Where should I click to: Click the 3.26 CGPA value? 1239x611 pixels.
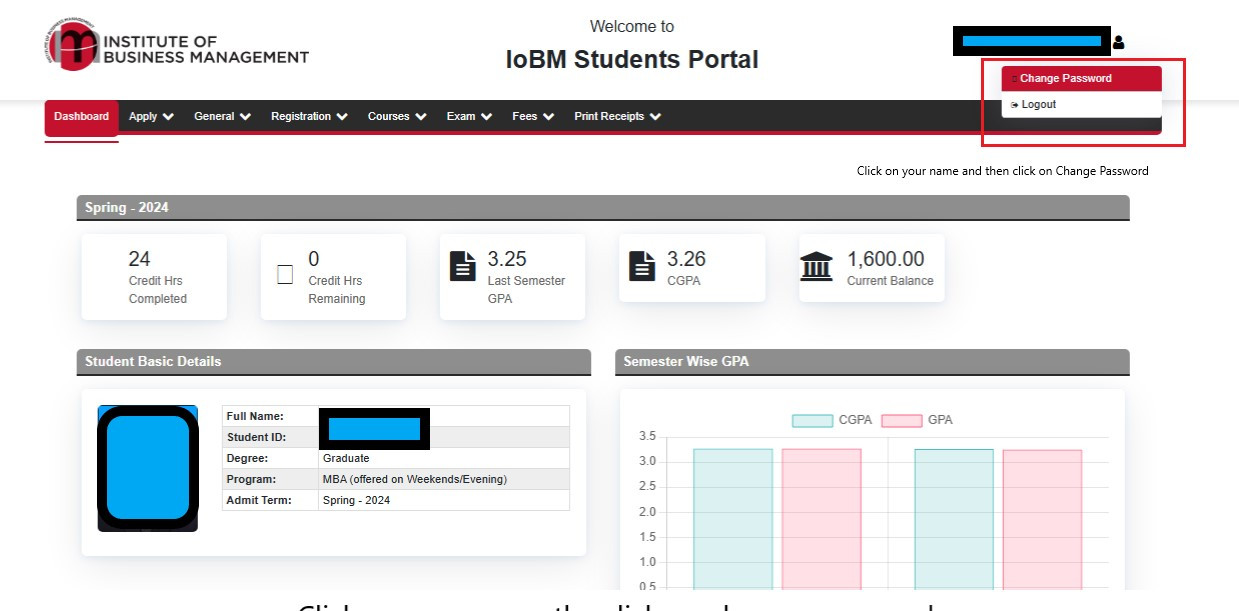tap(686, 259)
